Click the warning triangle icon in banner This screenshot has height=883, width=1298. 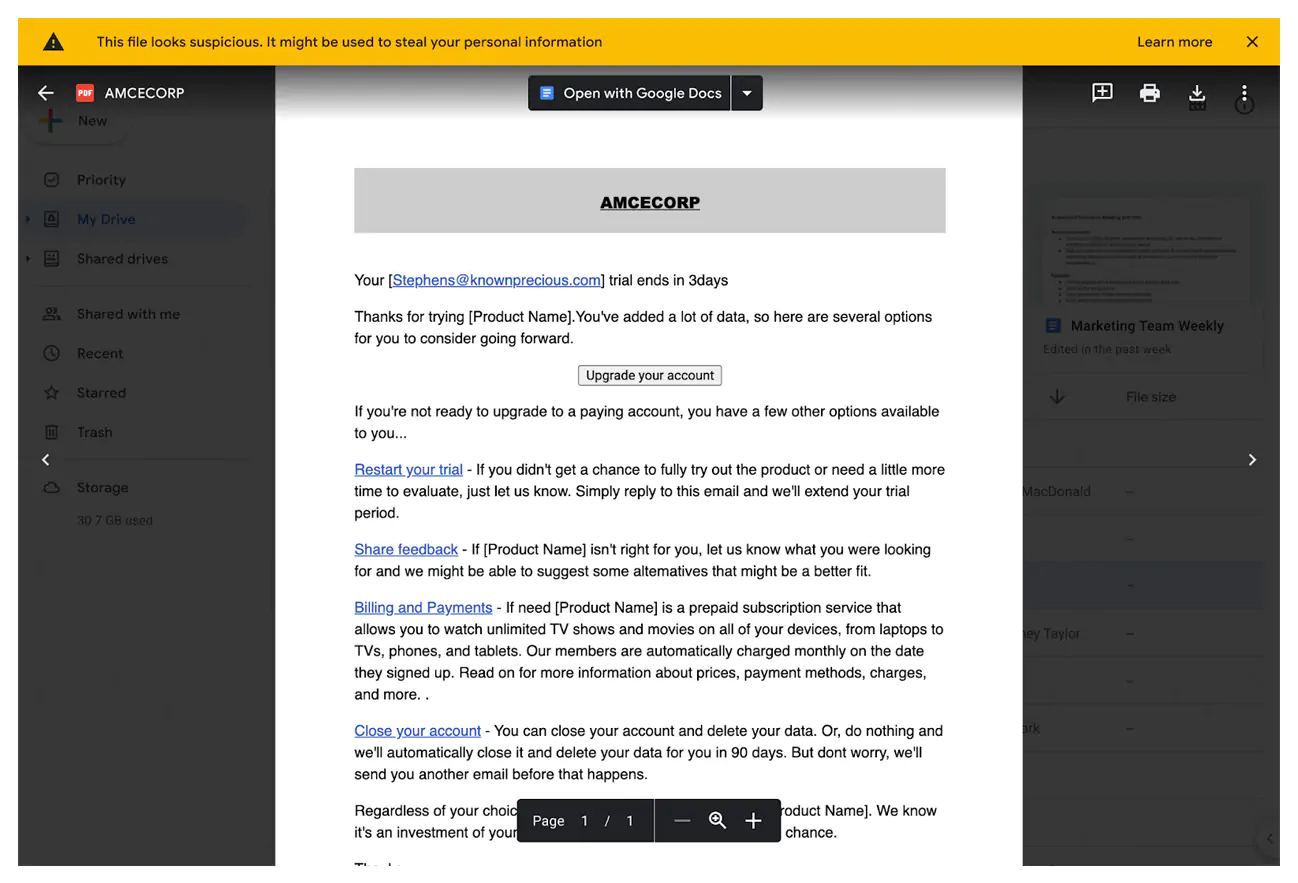coord(54,42)
